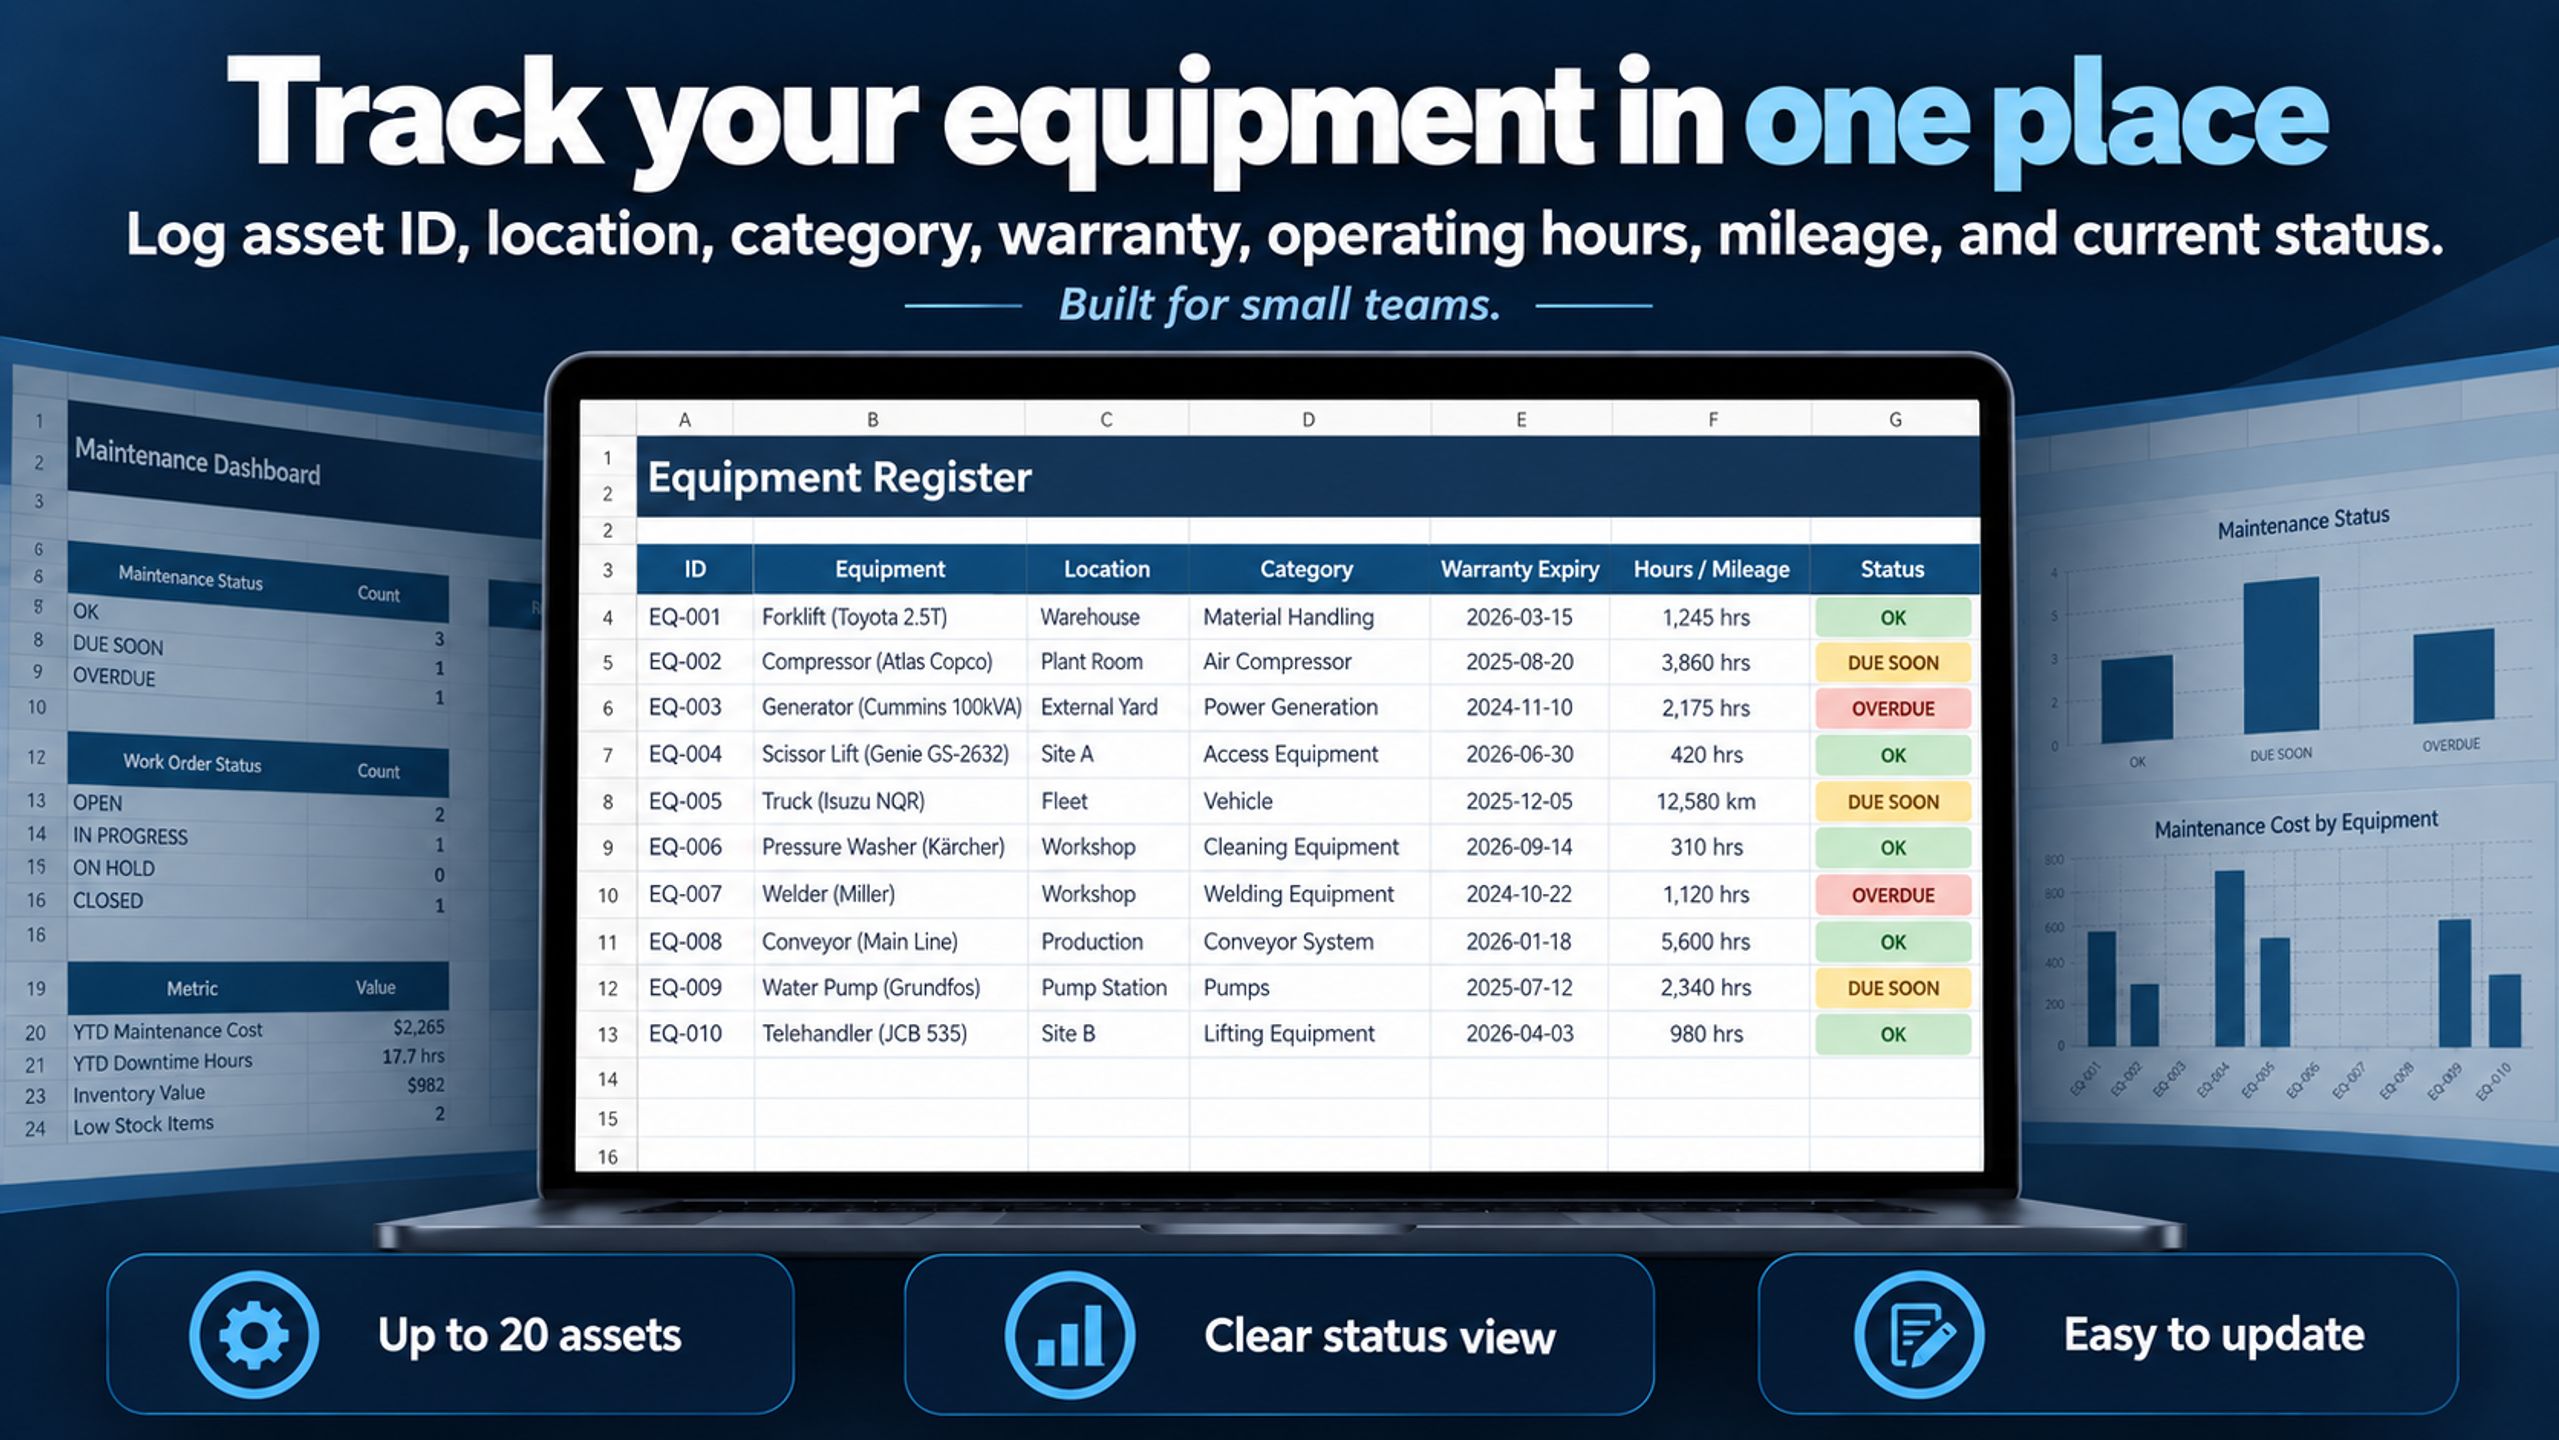
Task: Select the Up to 20 assets card
Action: (x=450, y=1334)
